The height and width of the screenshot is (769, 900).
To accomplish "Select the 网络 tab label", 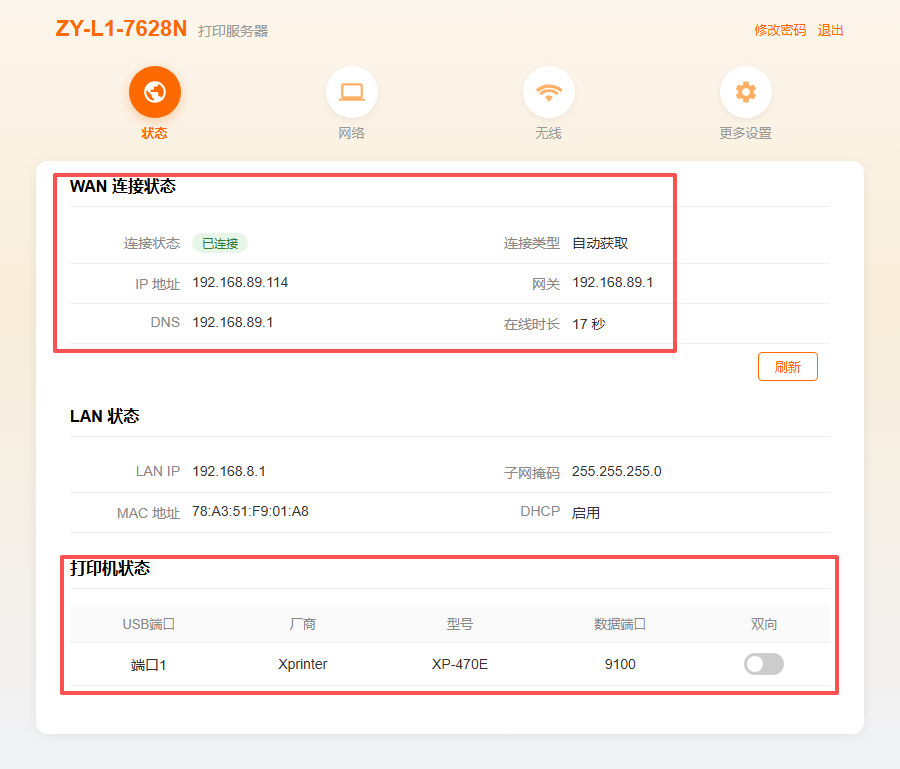I will point(351,133).
